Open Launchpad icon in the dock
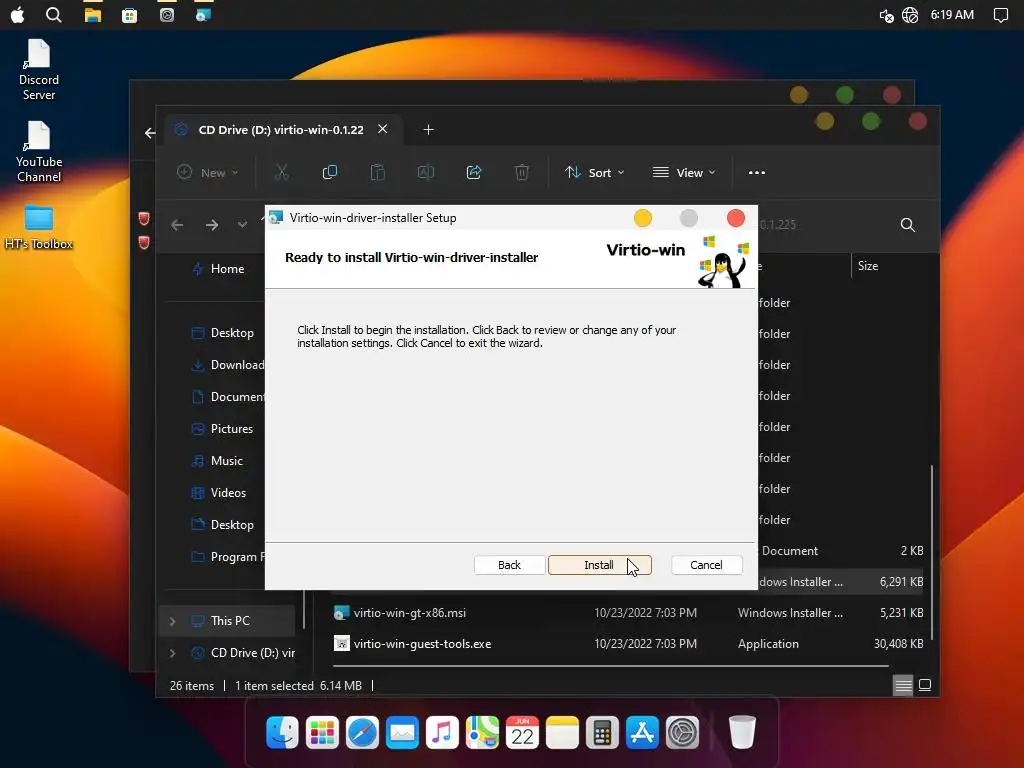This screenshot has width=1024, height=768. click(322, 732)
